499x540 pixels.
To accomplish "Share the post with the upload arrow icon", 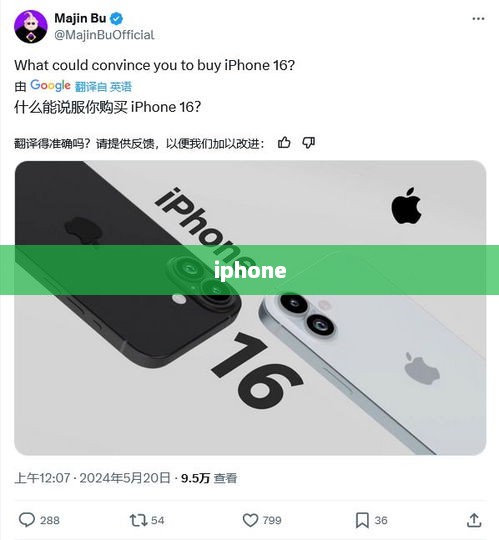I will coord(474,520).
